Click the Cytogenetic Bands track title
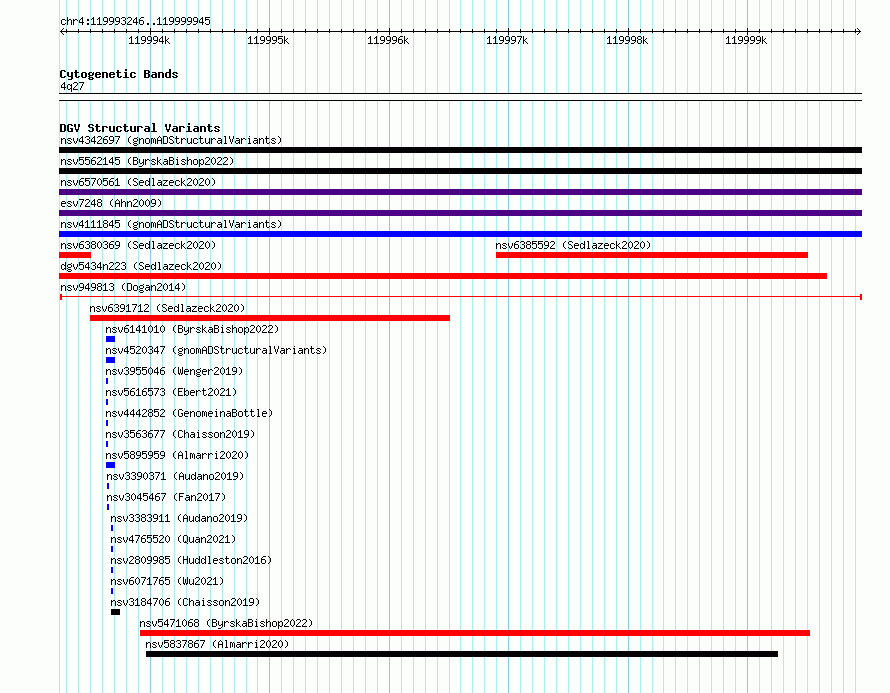Viewport: 890px width, 693px height. (119, 74)
